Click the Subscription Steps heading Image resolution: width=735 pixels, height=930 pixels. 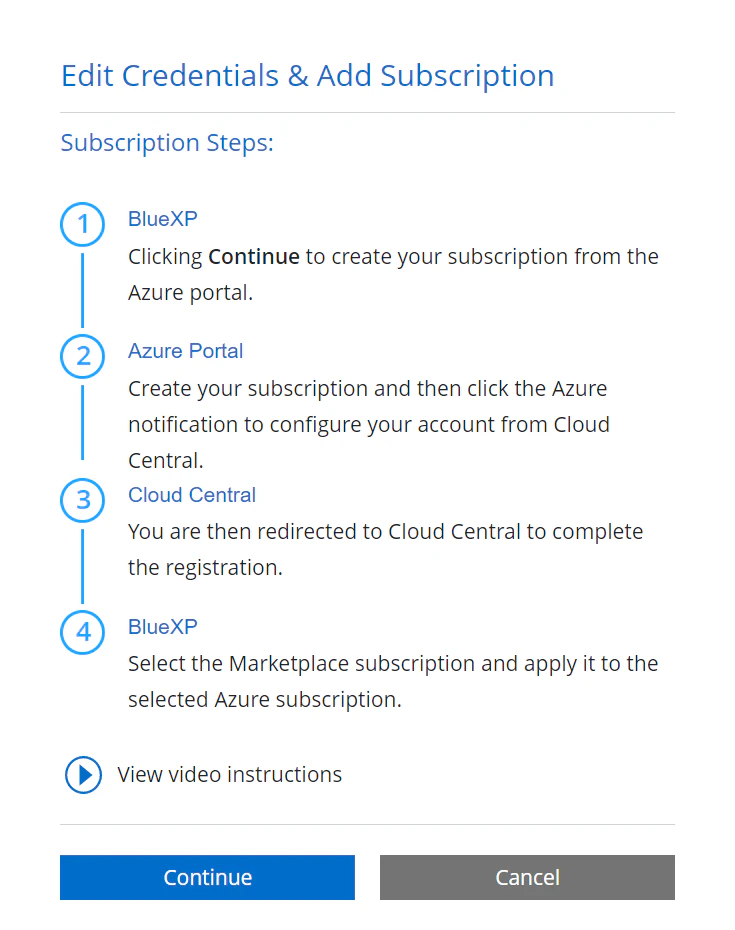click(167, 143)
